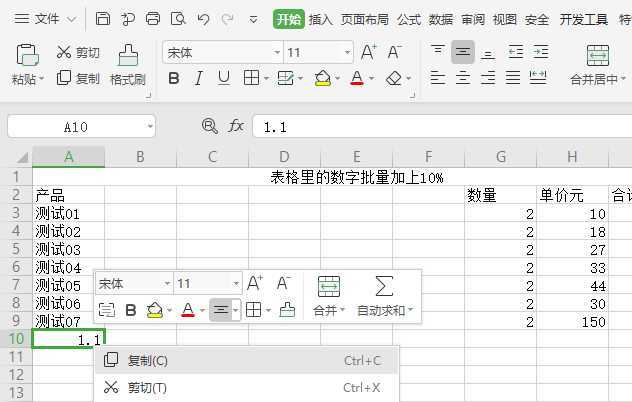This screenshot has width=632, height=402.
Task: Switch to the 开发工具 ribbon tab
Action: tap(584, 19)
